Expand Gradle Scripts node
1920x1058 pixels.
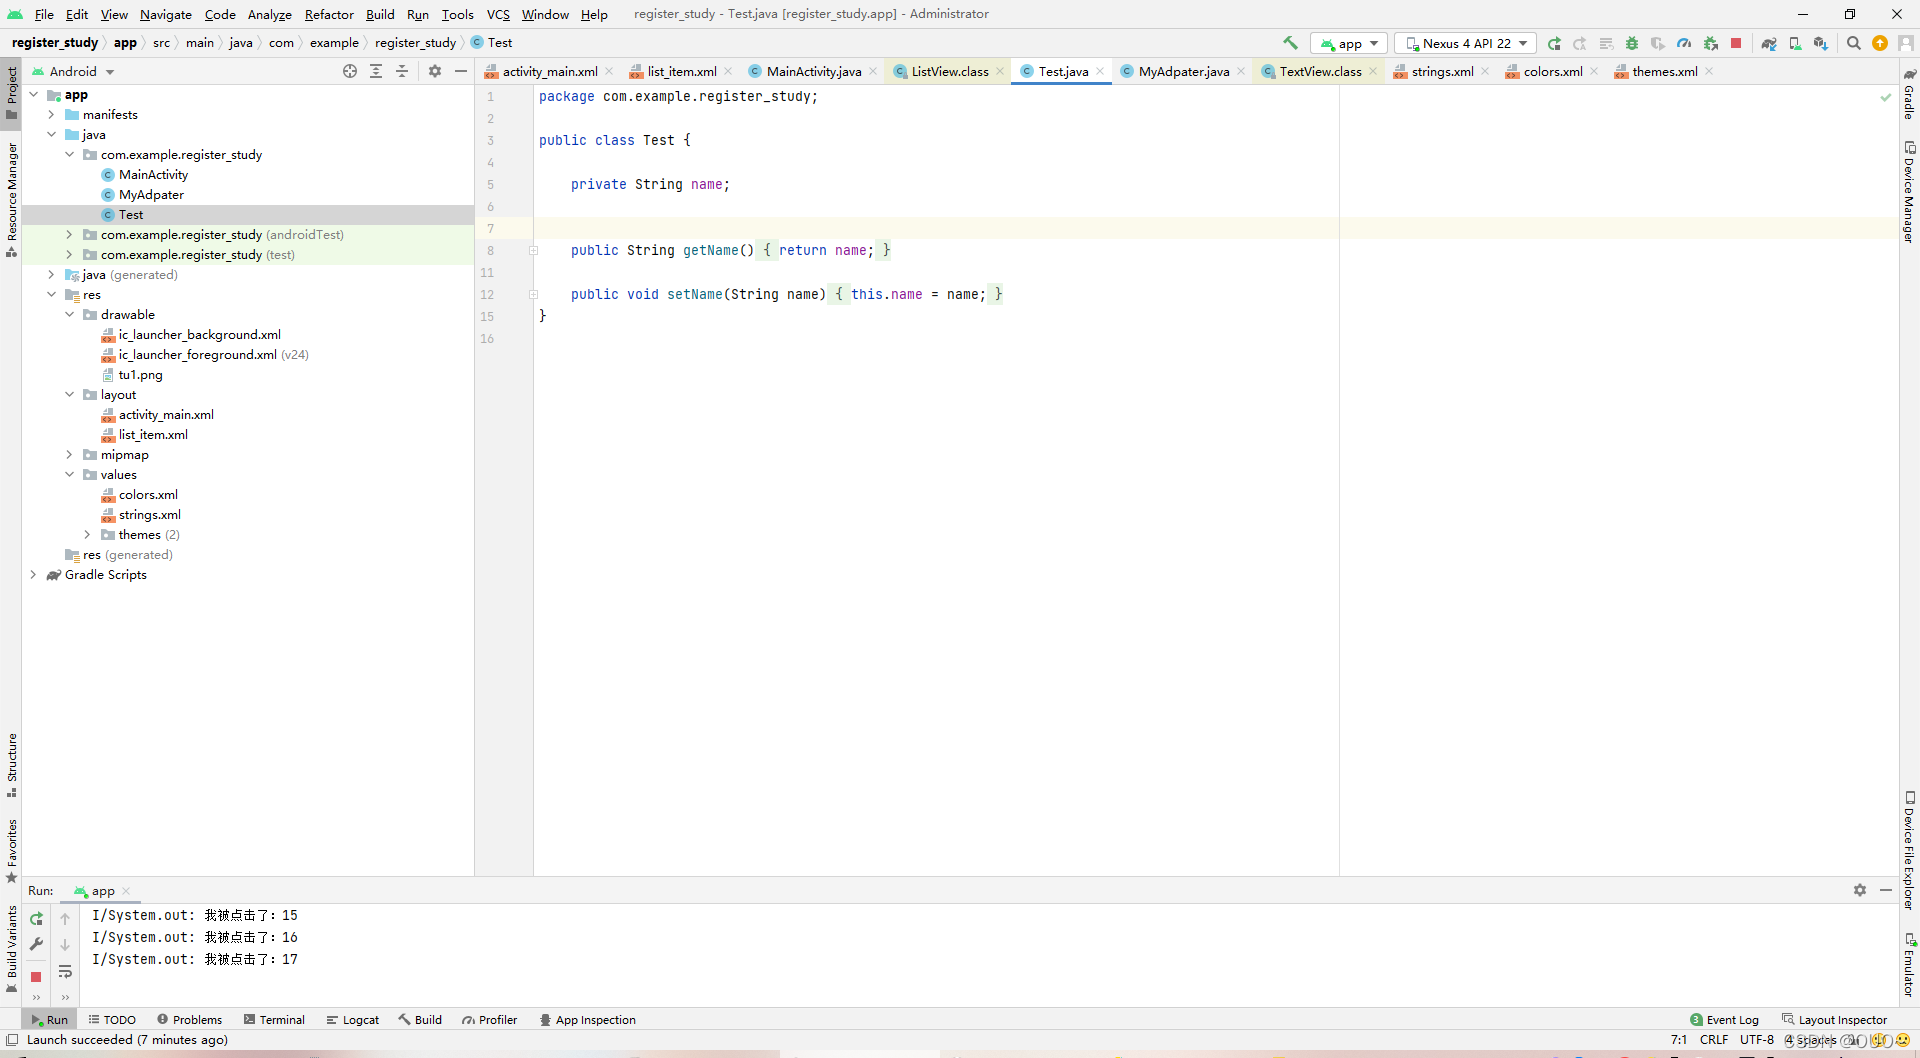34,575
